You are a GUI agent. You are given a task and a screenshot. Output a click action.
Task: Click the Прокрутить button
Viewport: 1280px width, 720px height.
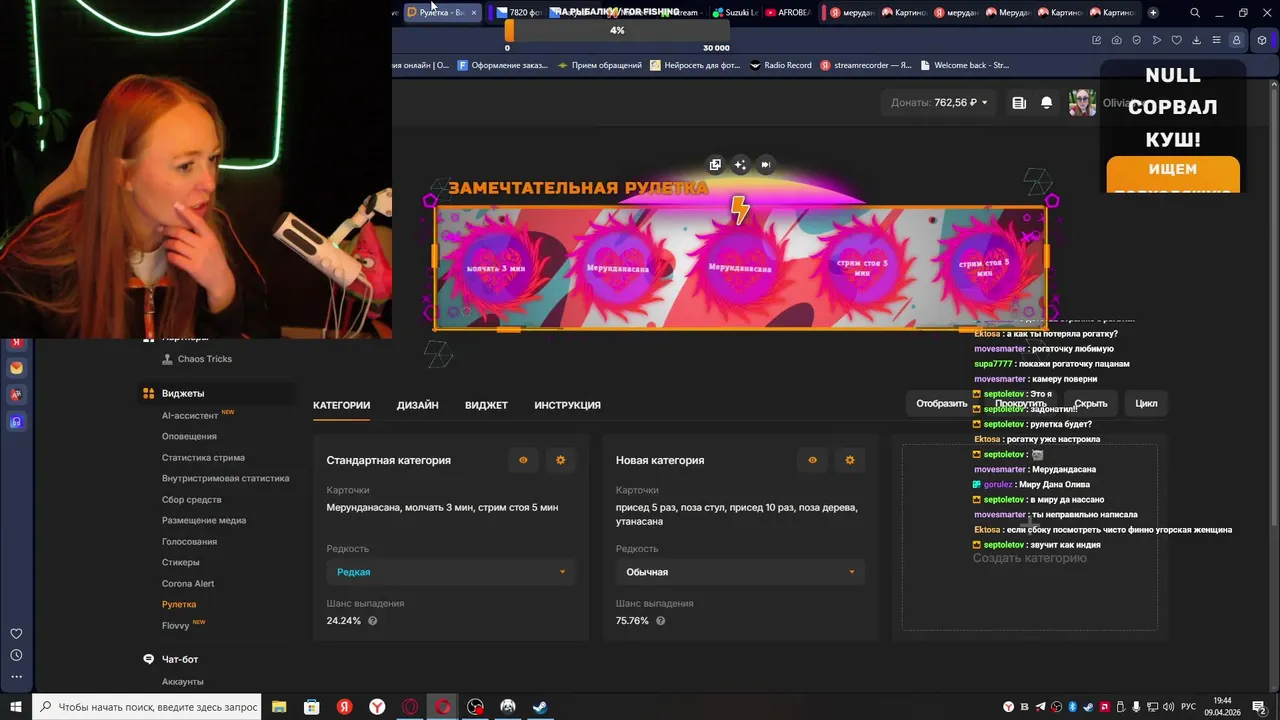pyautogui.click(x=1020, y=403)
